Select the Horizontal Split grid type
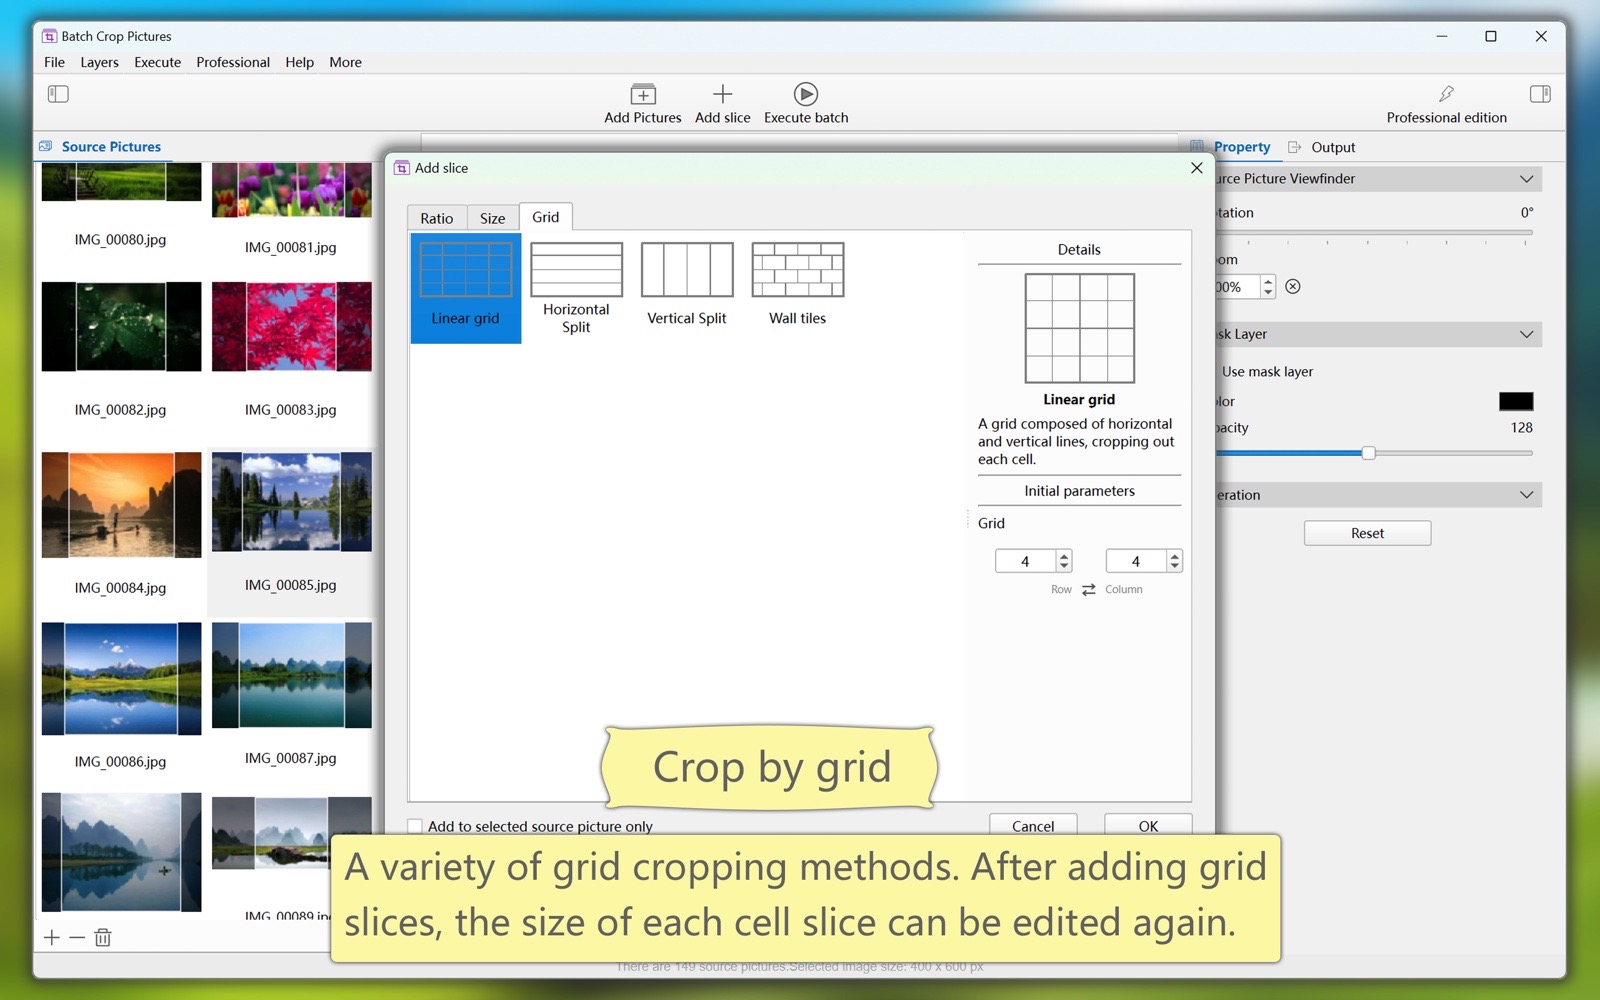The image size is (1600, 1000). coord(576,286)
